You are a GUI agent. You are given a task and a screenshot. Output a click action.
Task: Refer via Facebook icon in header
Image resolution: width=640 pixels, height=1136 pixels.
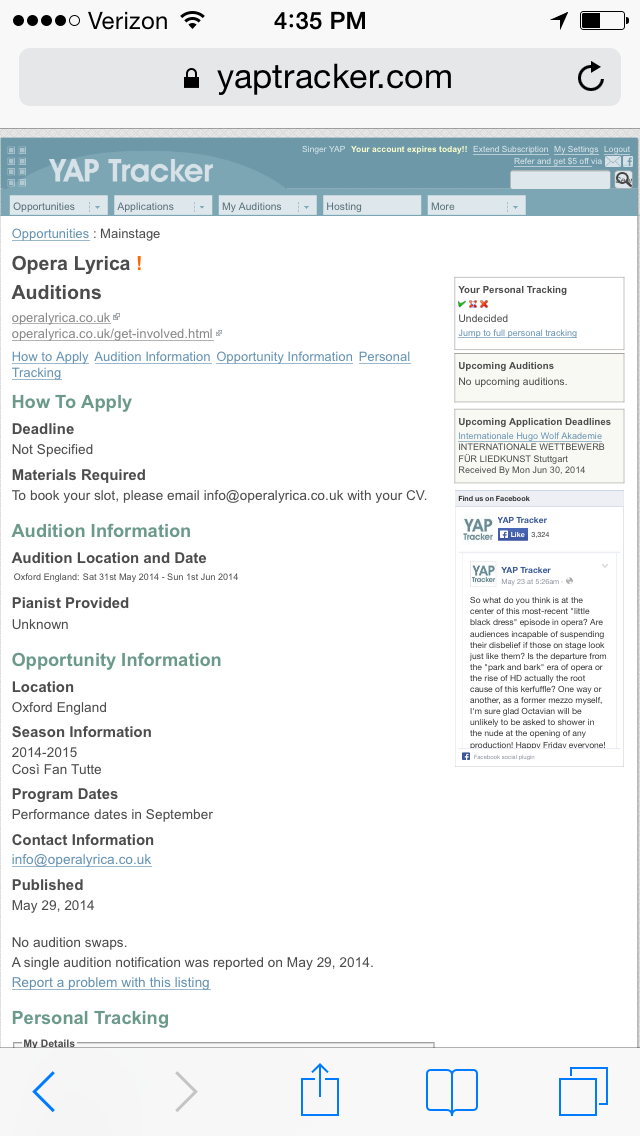628,162
